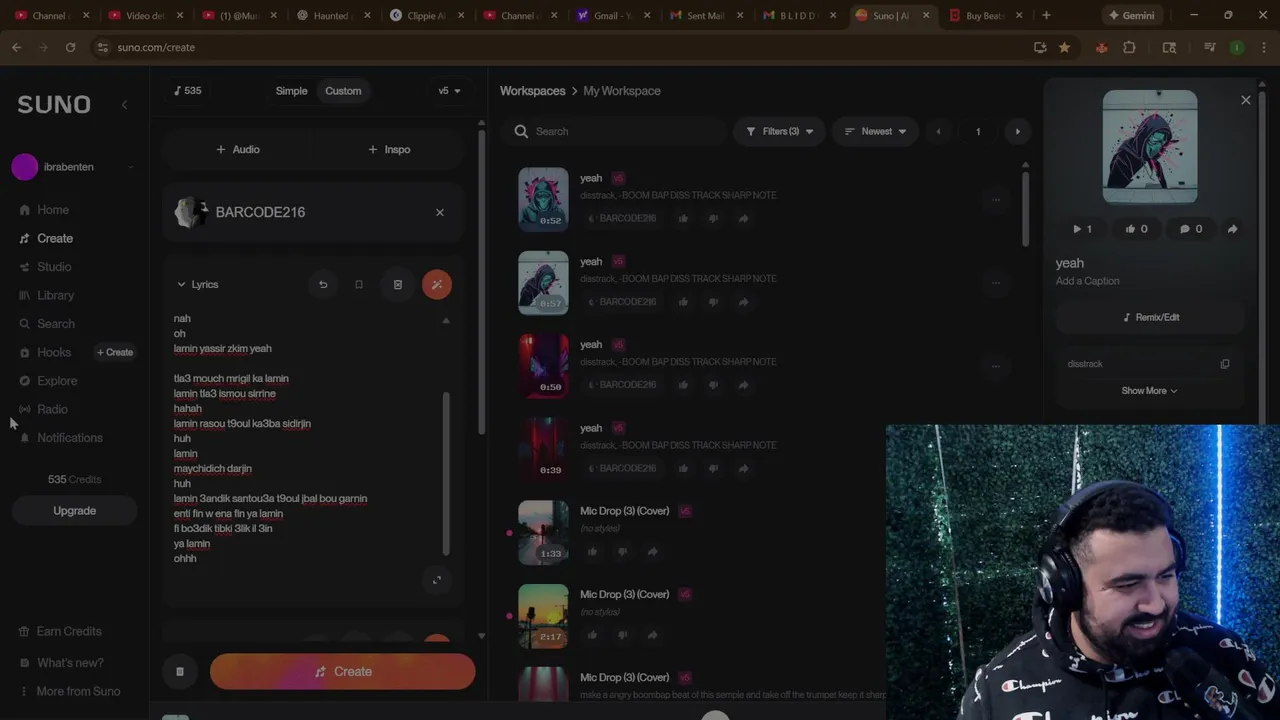Add Audio to the song
The width and height of the screenshot is (1280, 720).
pyautogui.click(x=238, y=149)
